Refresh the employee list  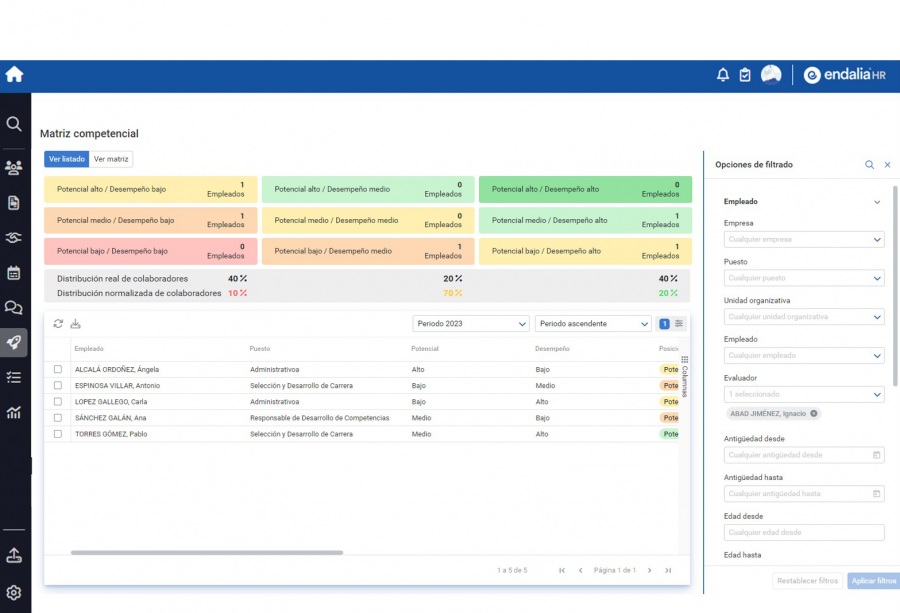coord(58,324)
